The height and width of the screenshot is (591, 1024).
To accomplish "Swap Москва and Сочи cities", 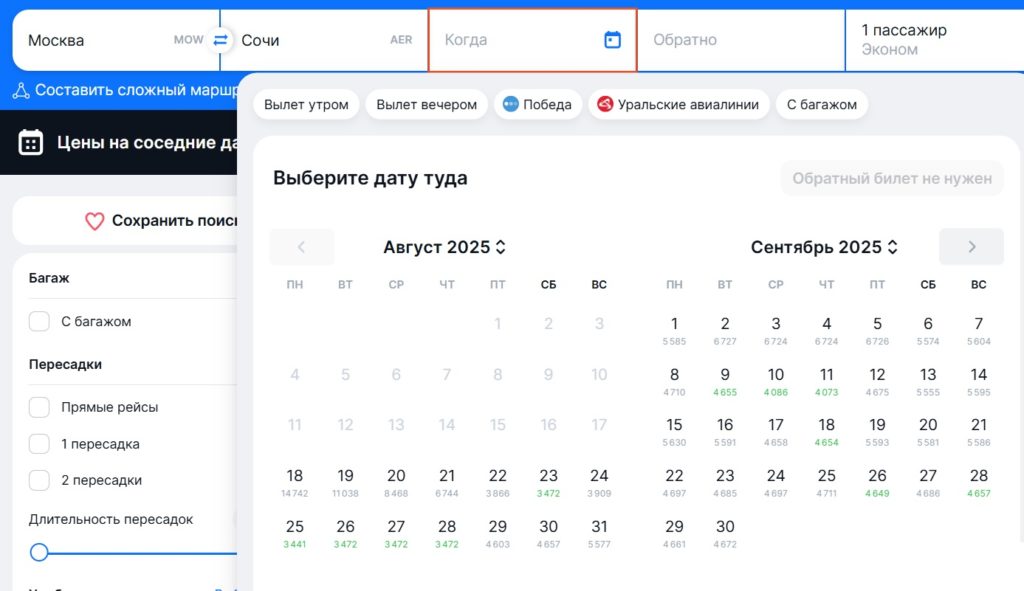I will (x=220, y=38).
